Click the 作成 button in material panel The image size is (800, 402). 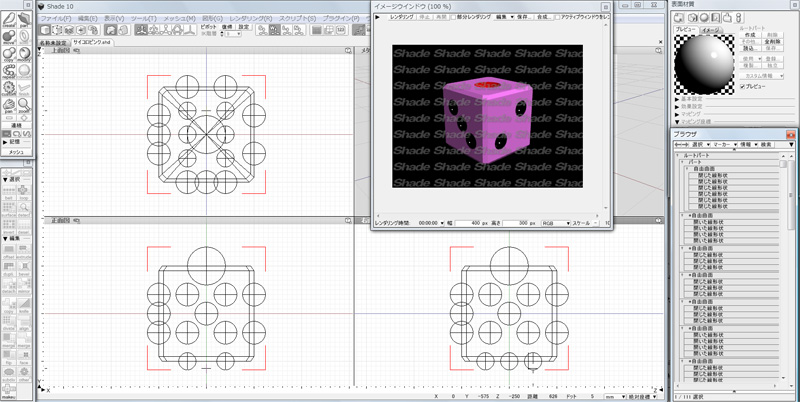[749, 35]
